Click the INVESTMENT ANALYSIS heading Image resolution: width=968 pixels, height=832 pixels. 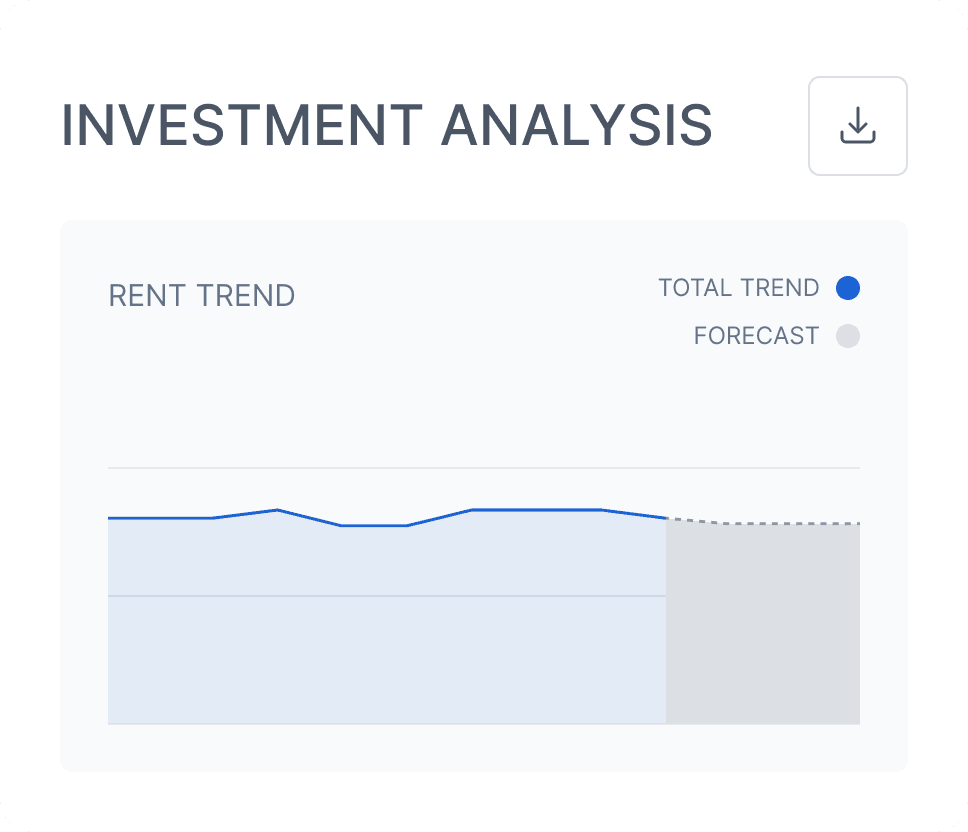(x=386, y=127)
